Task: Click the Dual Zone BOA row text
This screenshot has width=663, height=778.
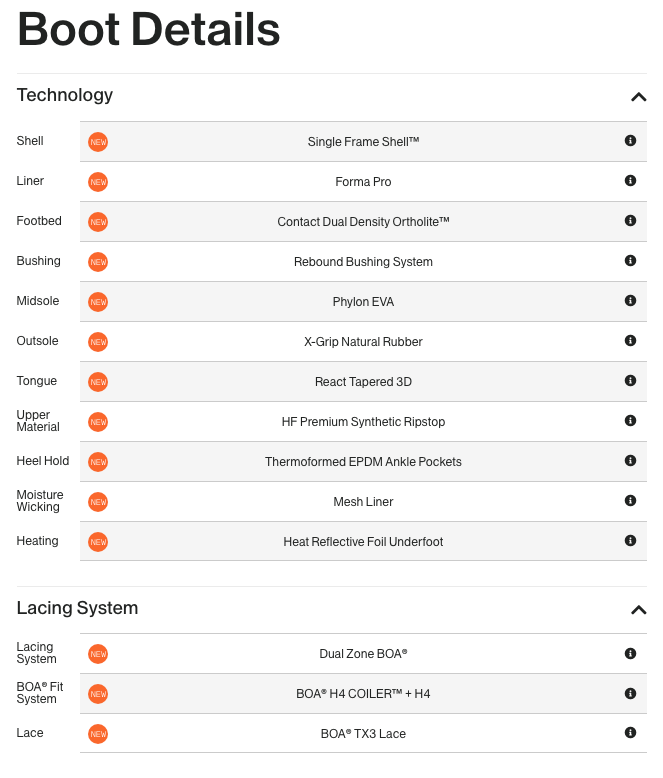Action: (x=363, y=654)
